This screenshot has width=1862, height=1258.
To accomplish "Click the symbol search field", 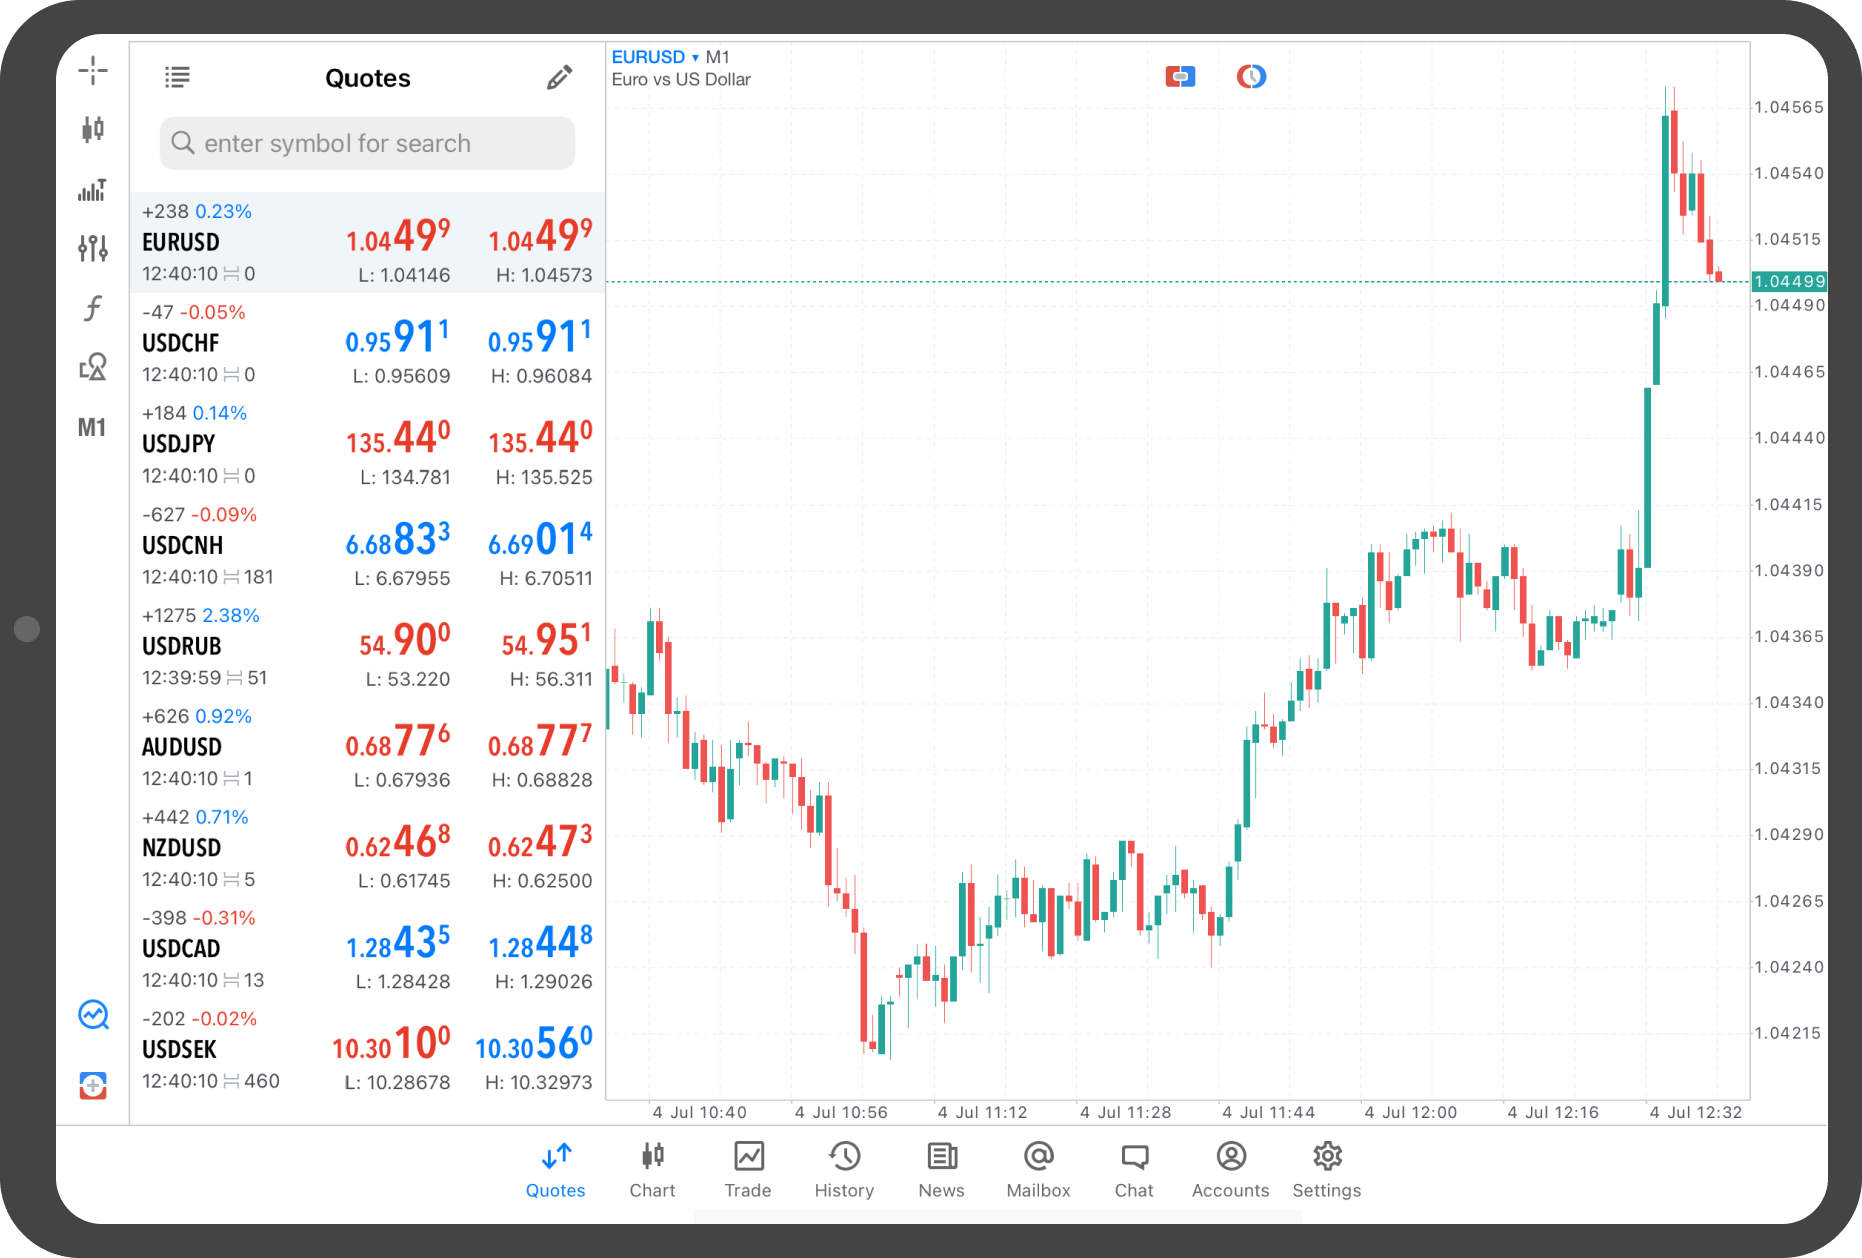I will 367,143.
